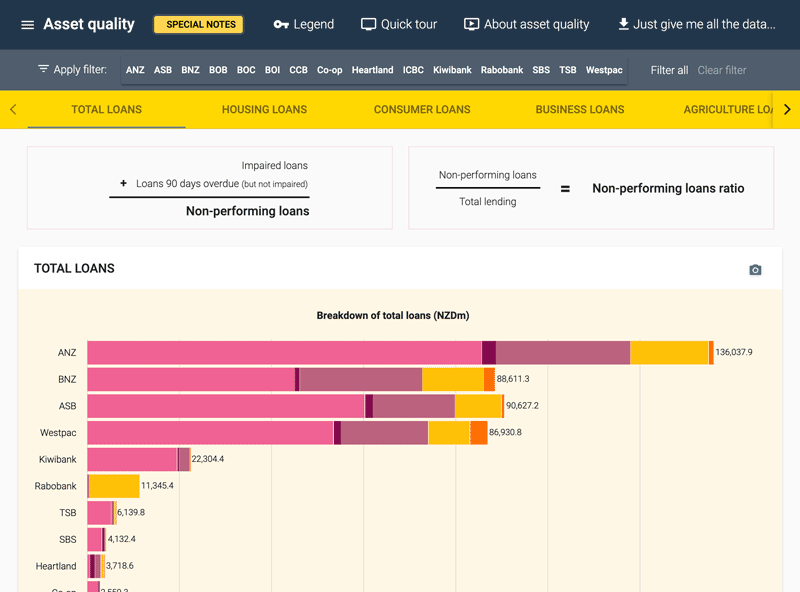The height and width of the screenshot is (592, 800).
Task: Click the ASB value 90,627.2
Action: 522,406
